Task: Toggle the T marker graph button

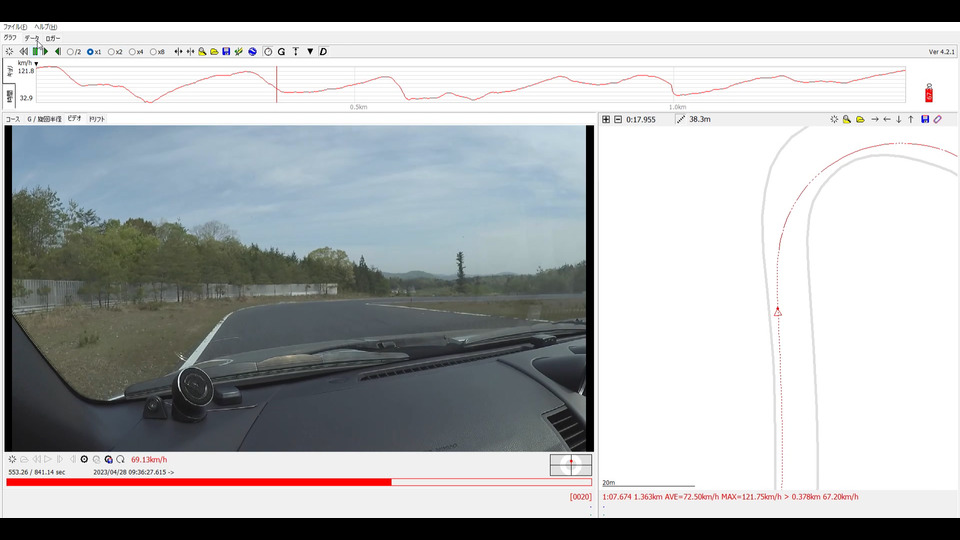Action: point(296,51)
